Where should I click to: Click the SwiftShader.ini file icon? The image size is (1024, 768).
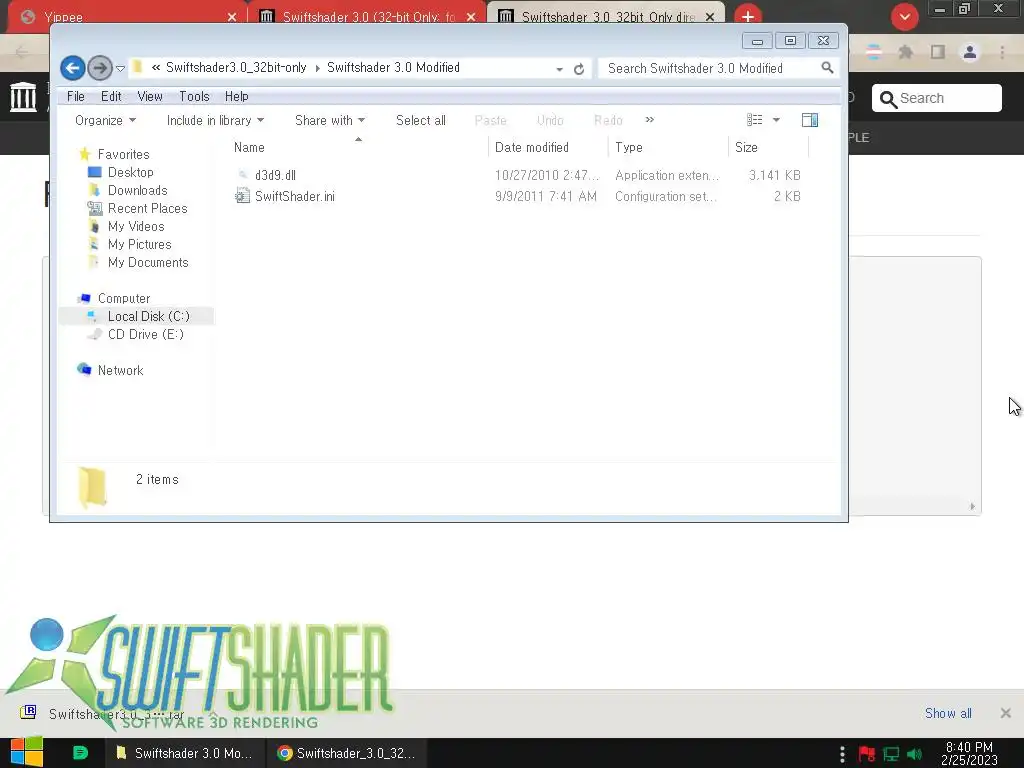242,196
